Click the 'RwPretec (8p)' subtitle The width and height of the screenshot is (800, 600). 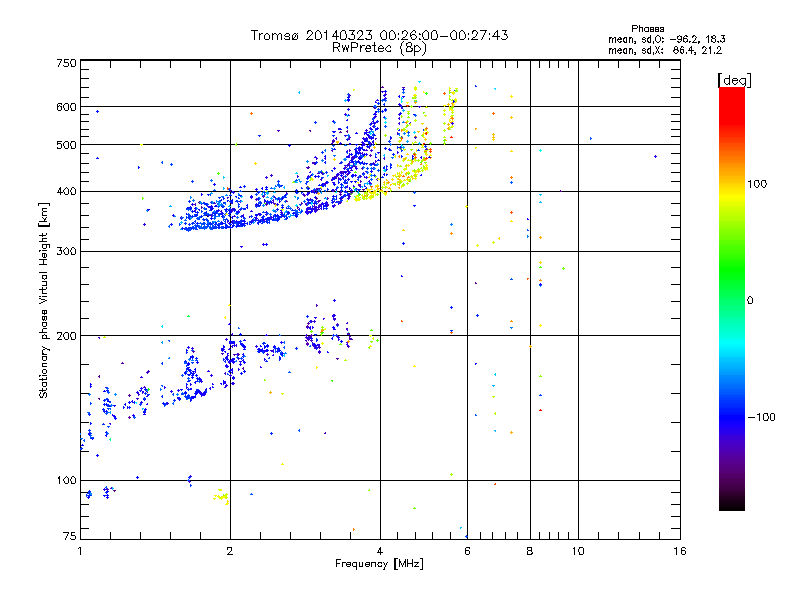[x=379, y=48]
